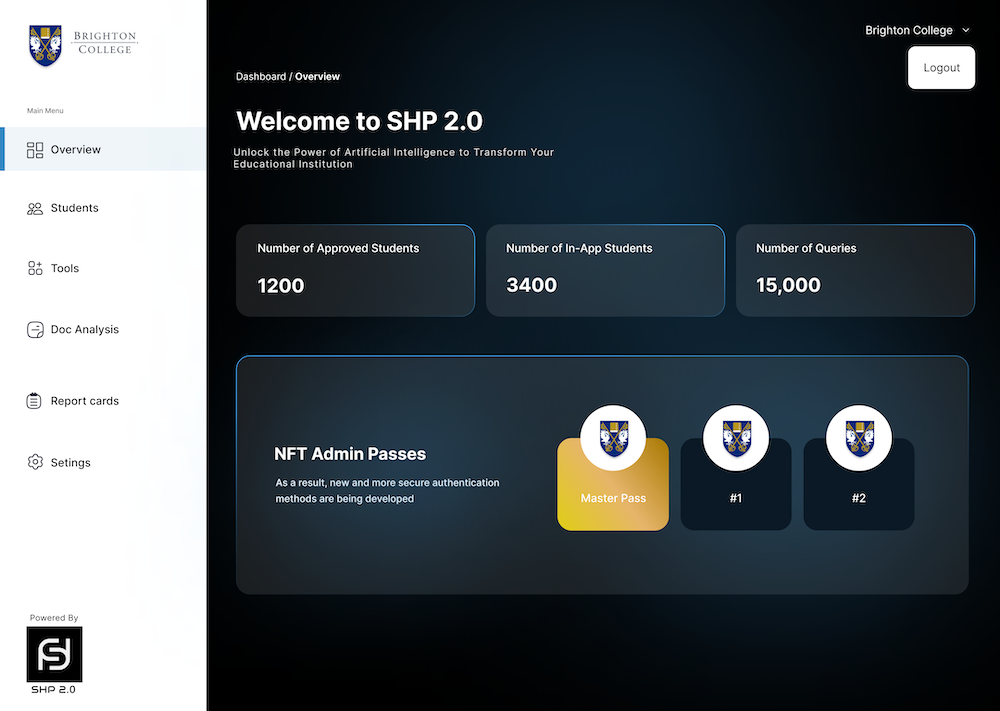Click the 1200 approved students value

[x=281, y=286]
